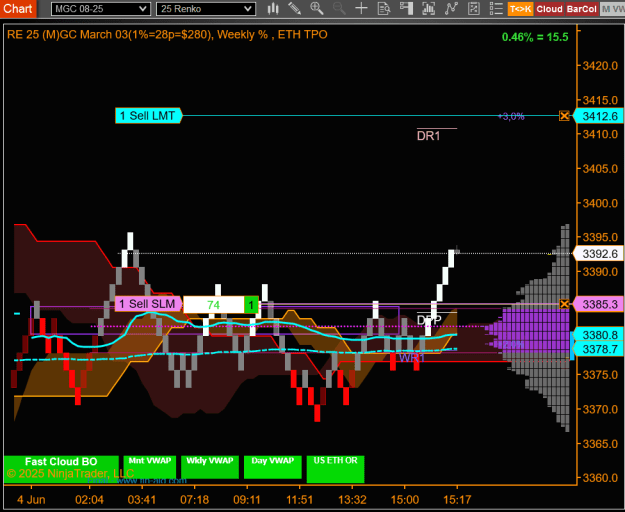Image resolution: width=625 pixels, height=512 pixels.
Task: Click the WR1 pivot level label
Action: 412,357
